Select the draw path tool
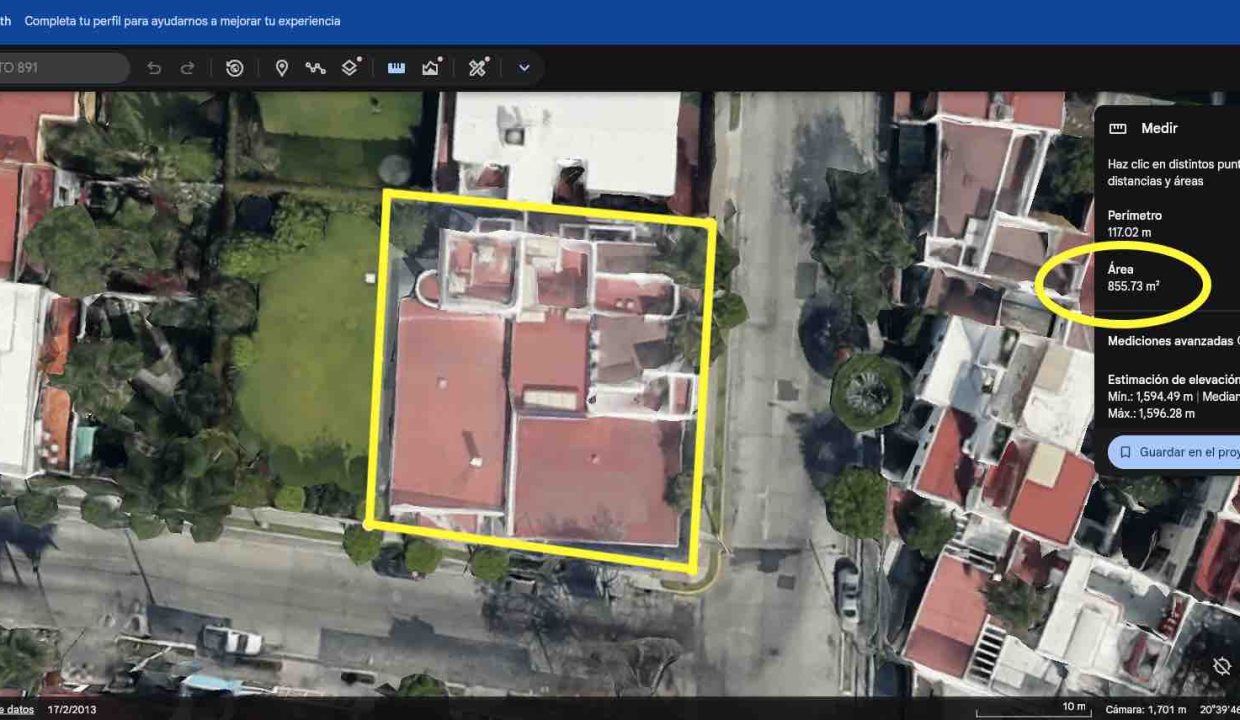 click(314, 67)
